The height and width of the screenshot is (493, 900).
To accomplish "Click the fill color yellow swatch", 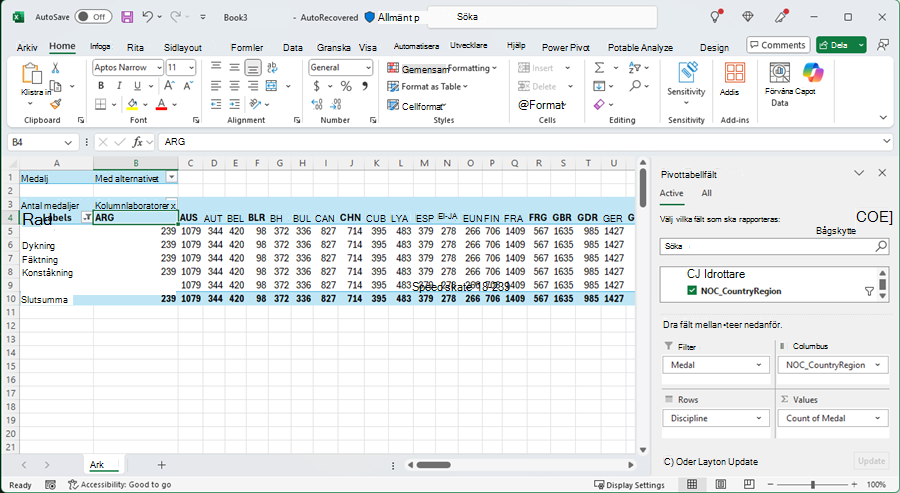I will [133, 104].
